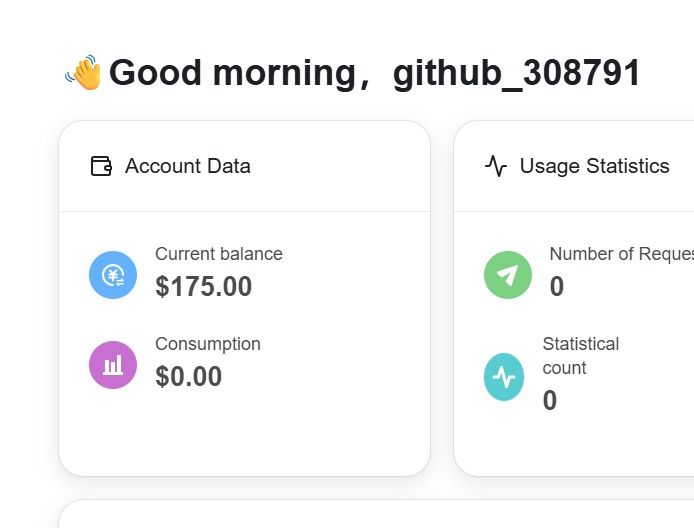
Task: Click the Good morning greeting heading
Action: coord(374,73)
